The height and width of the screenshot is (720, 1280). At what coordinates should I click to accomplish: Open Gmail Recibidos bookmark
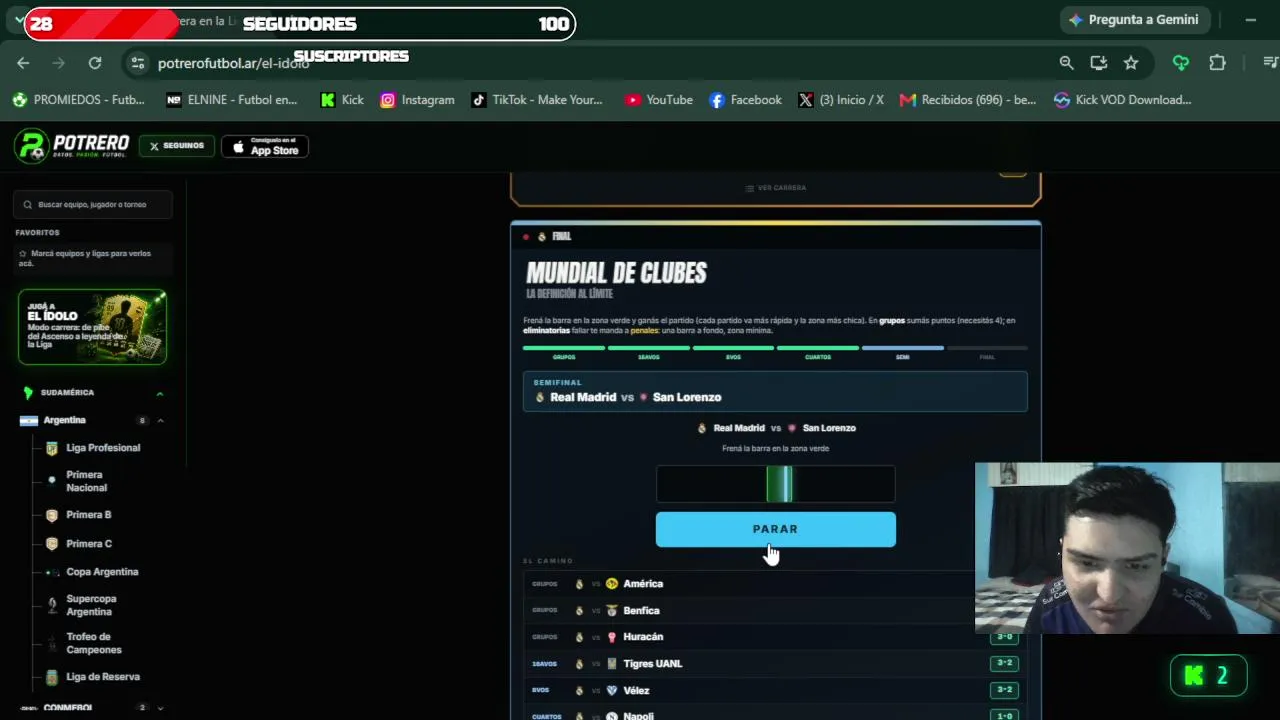(x=968, y=100)
